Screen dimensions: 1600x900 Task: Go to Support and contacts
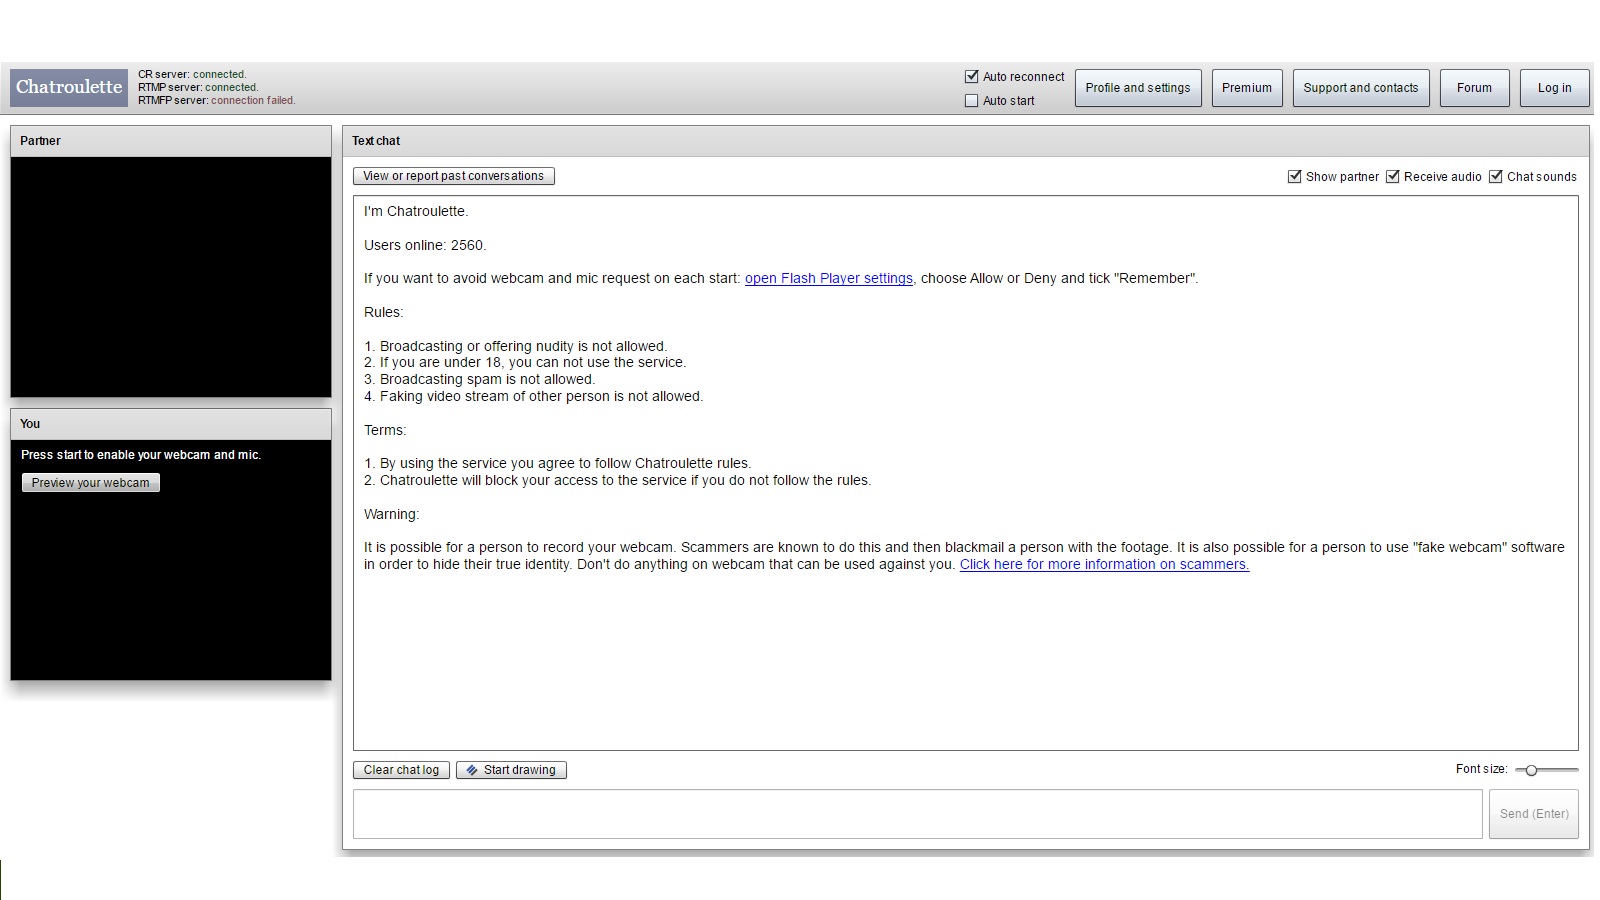pos(1361,88)
